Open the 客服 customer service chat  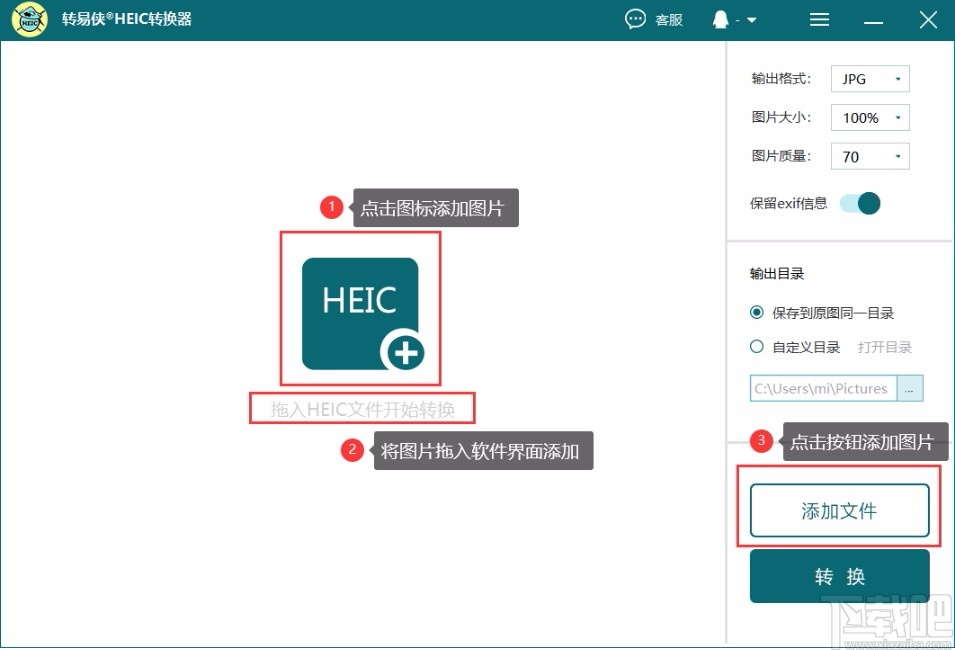click(x=653, y=19)
